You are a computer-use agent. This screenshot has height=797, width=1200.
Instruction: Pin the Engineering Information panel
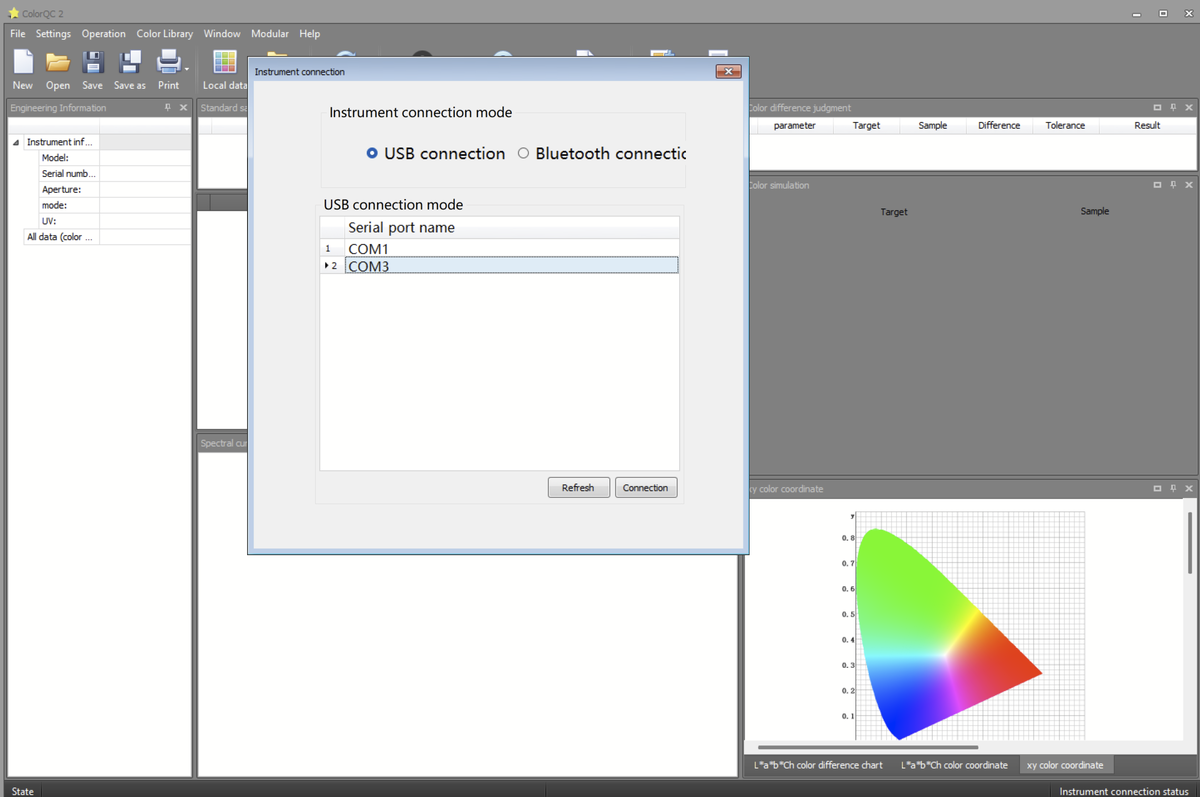(x=168, y=108)
